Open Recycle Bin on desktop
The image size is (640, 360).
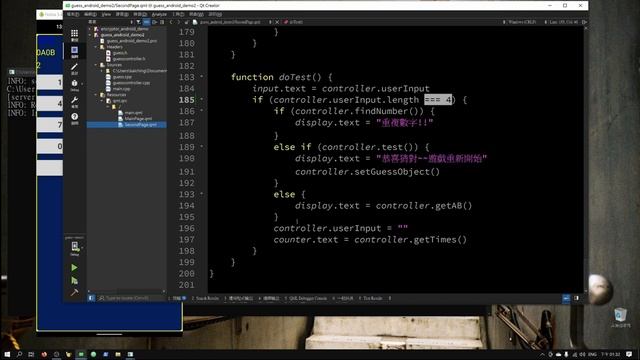point(620,318)
